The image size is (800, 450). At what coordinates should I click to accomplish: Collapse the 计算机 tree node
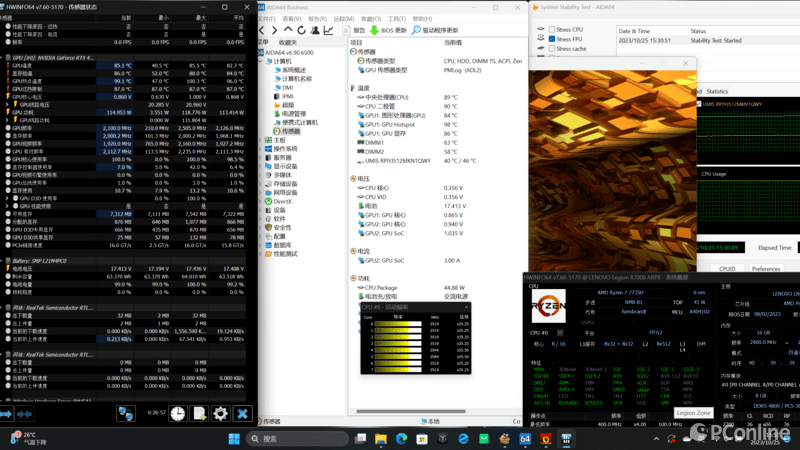point(261,61)
